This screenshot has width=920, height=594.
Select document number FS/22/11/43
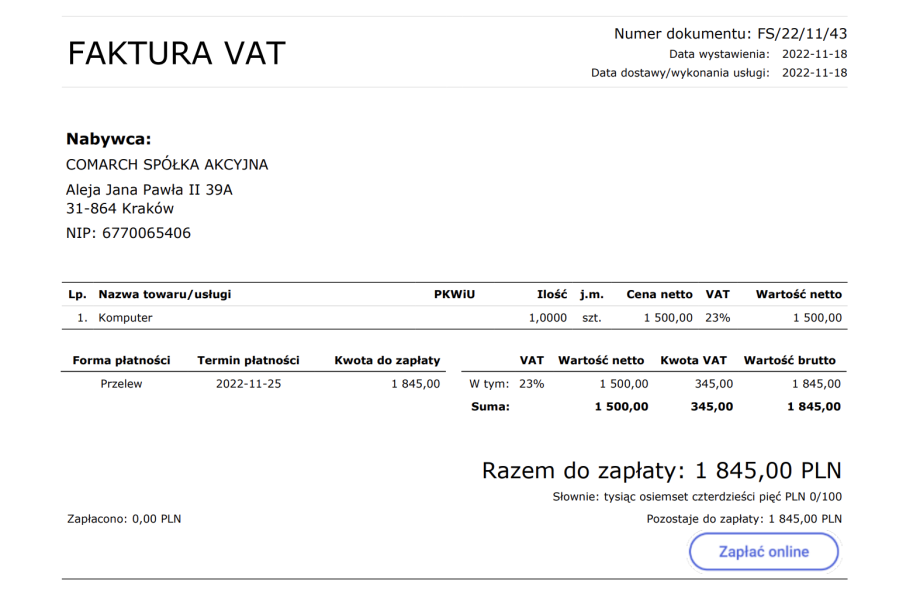pos(802,34)
